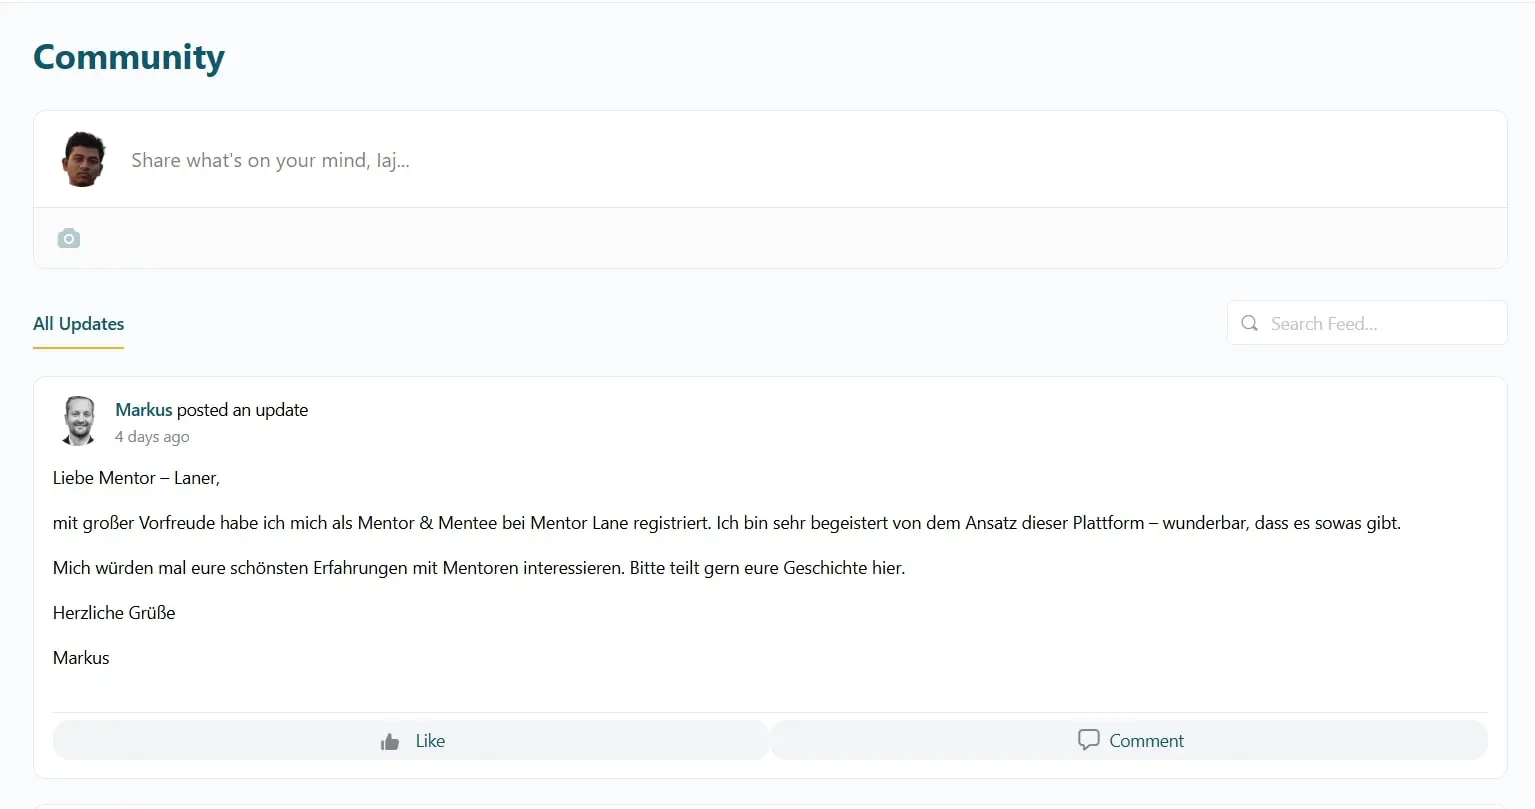1535x809 pixels.
Task: Click the camera icon to attach a photo
Action: tap(69, 238)
